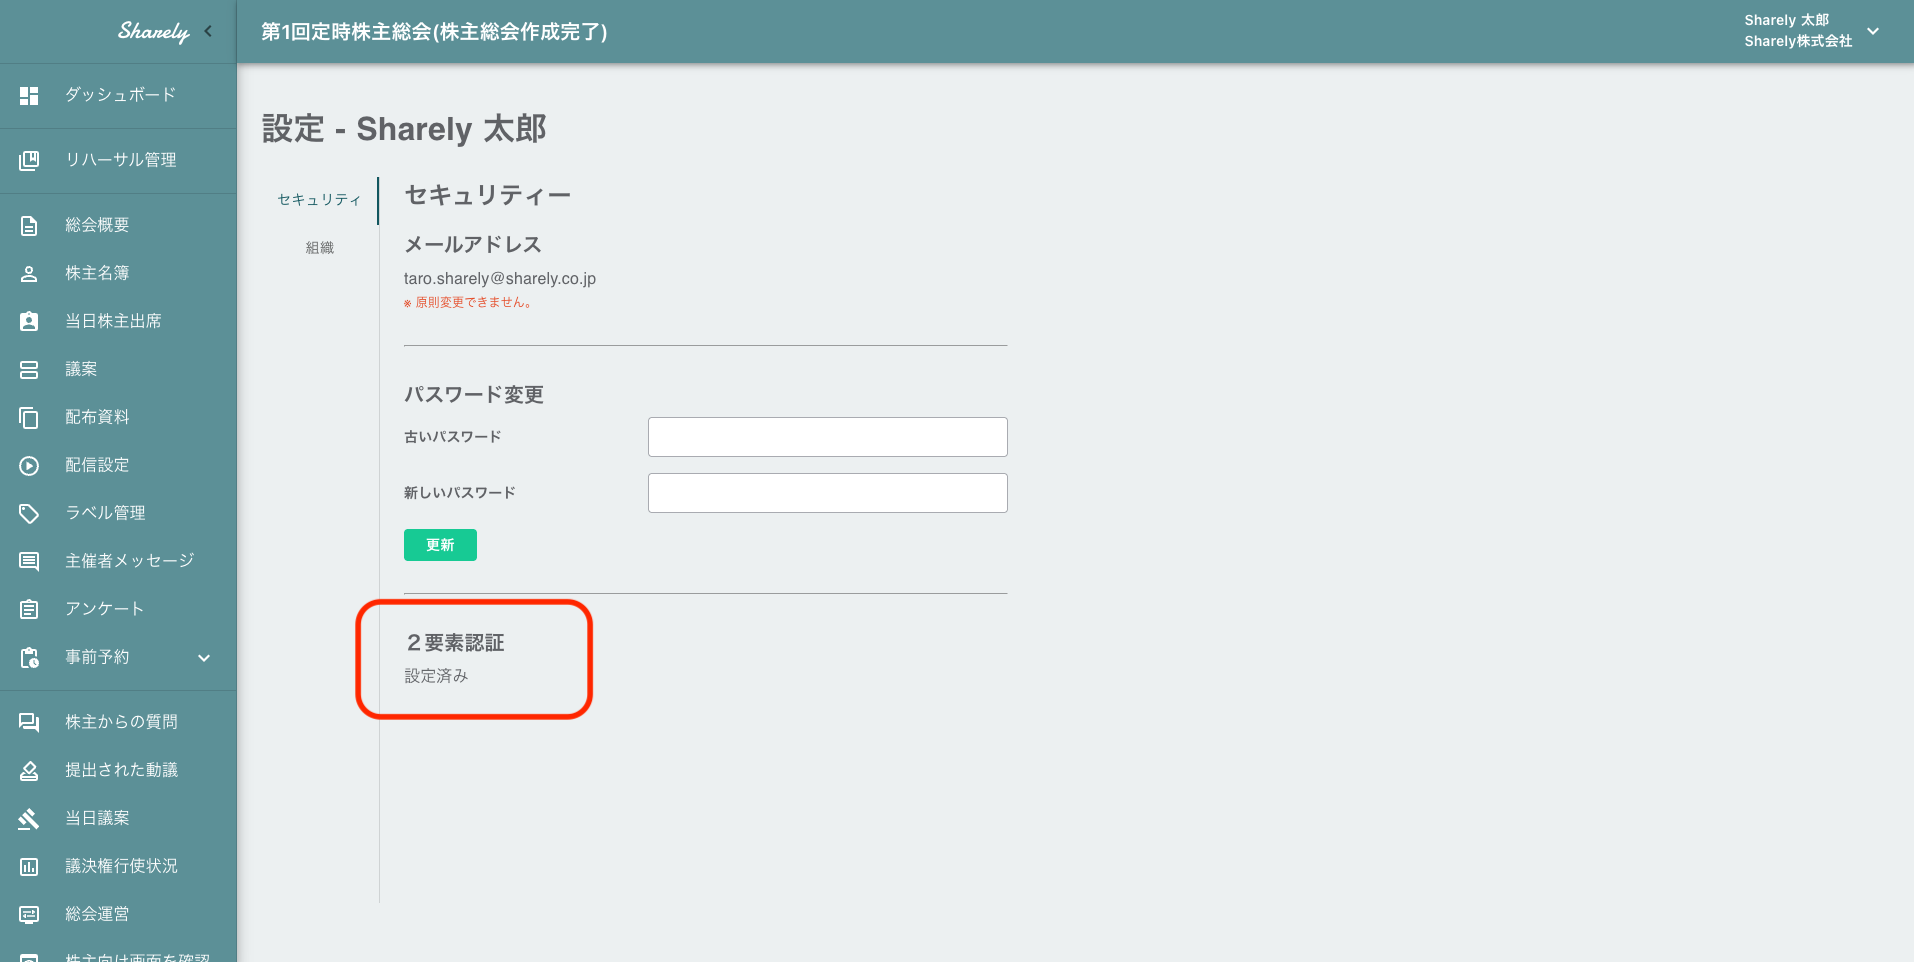
Task: Select the 当日株主出席 icon
Action: [28, 320]
